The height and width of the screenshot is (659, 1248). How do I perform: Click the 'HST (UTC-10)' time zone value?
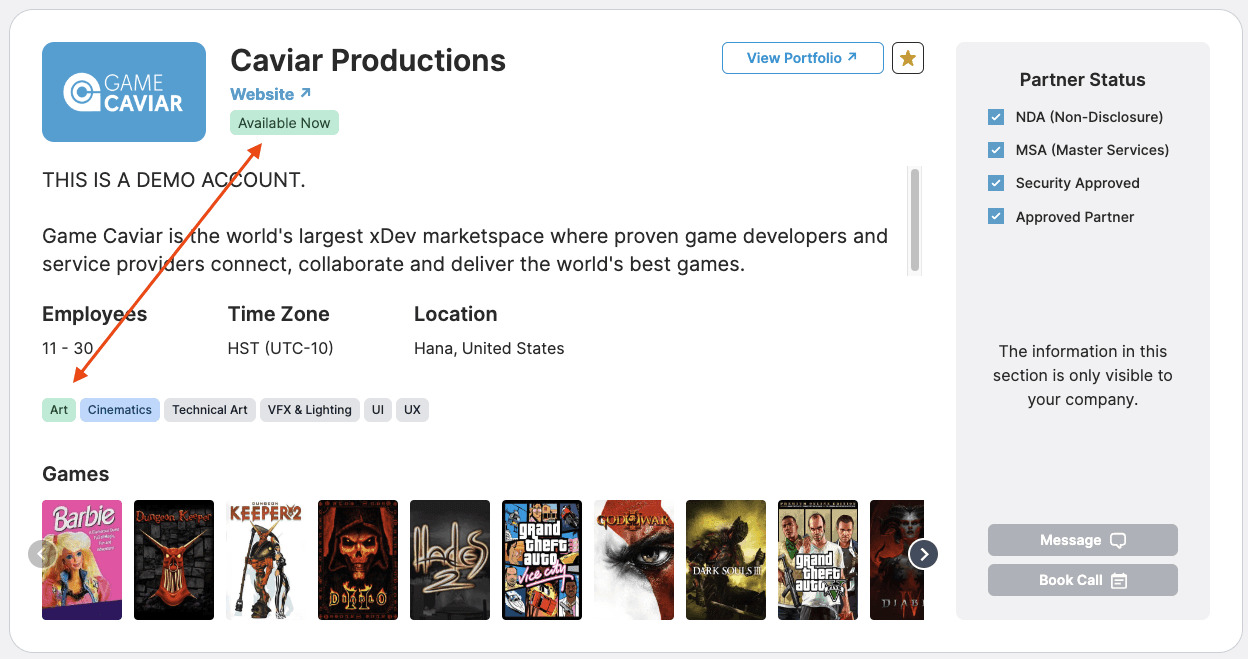point(281,348)
